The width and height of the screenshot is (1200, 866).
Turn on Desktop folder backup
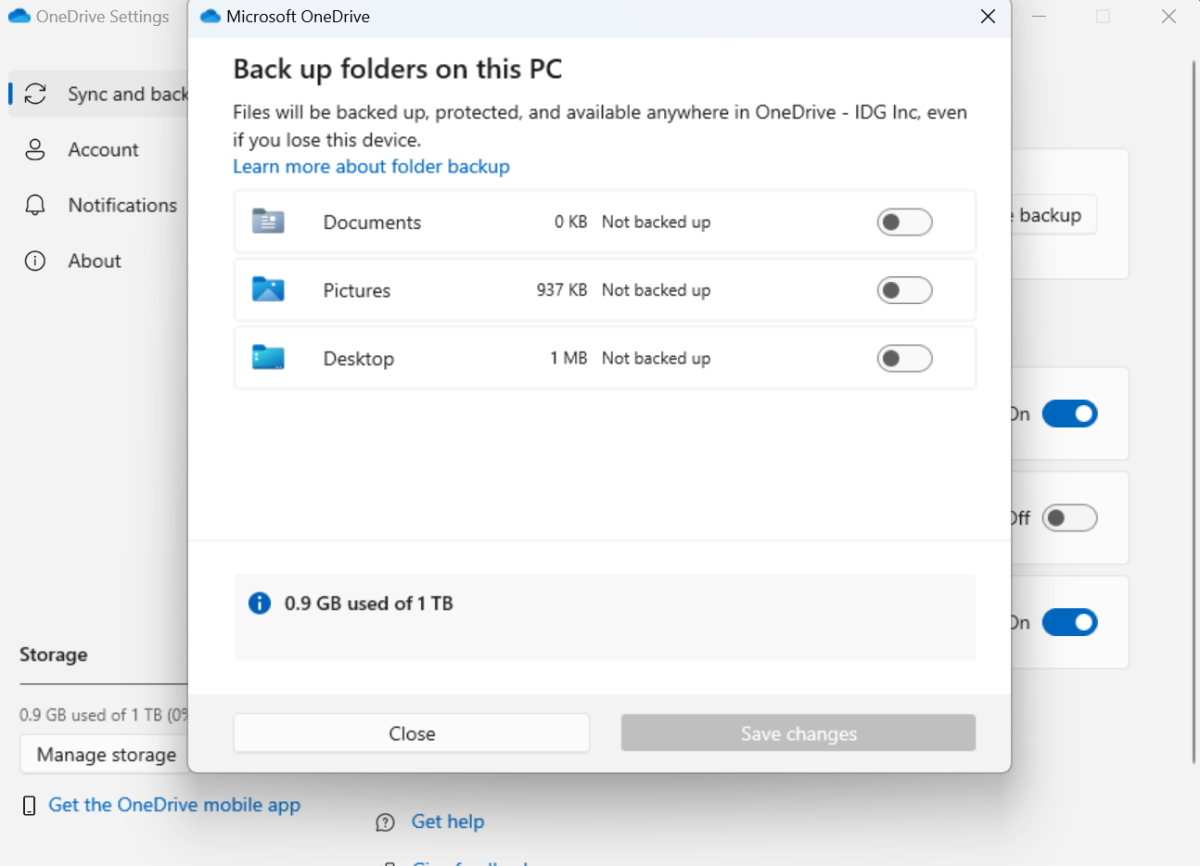904,357
